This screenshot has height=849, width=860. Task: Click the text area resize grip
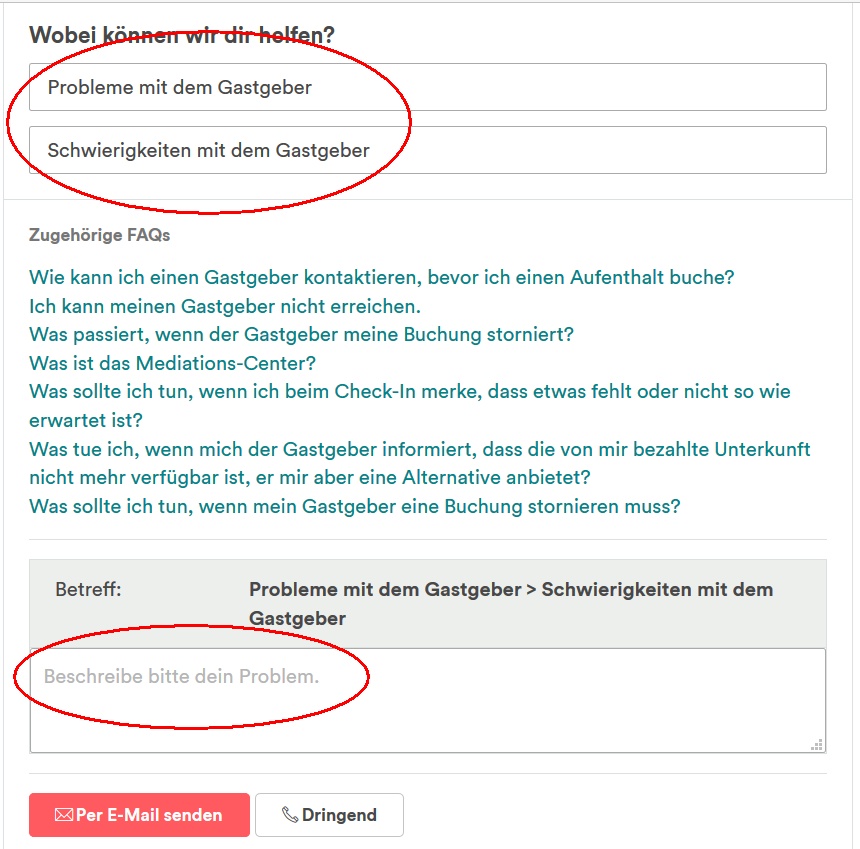tap(817, 744)
